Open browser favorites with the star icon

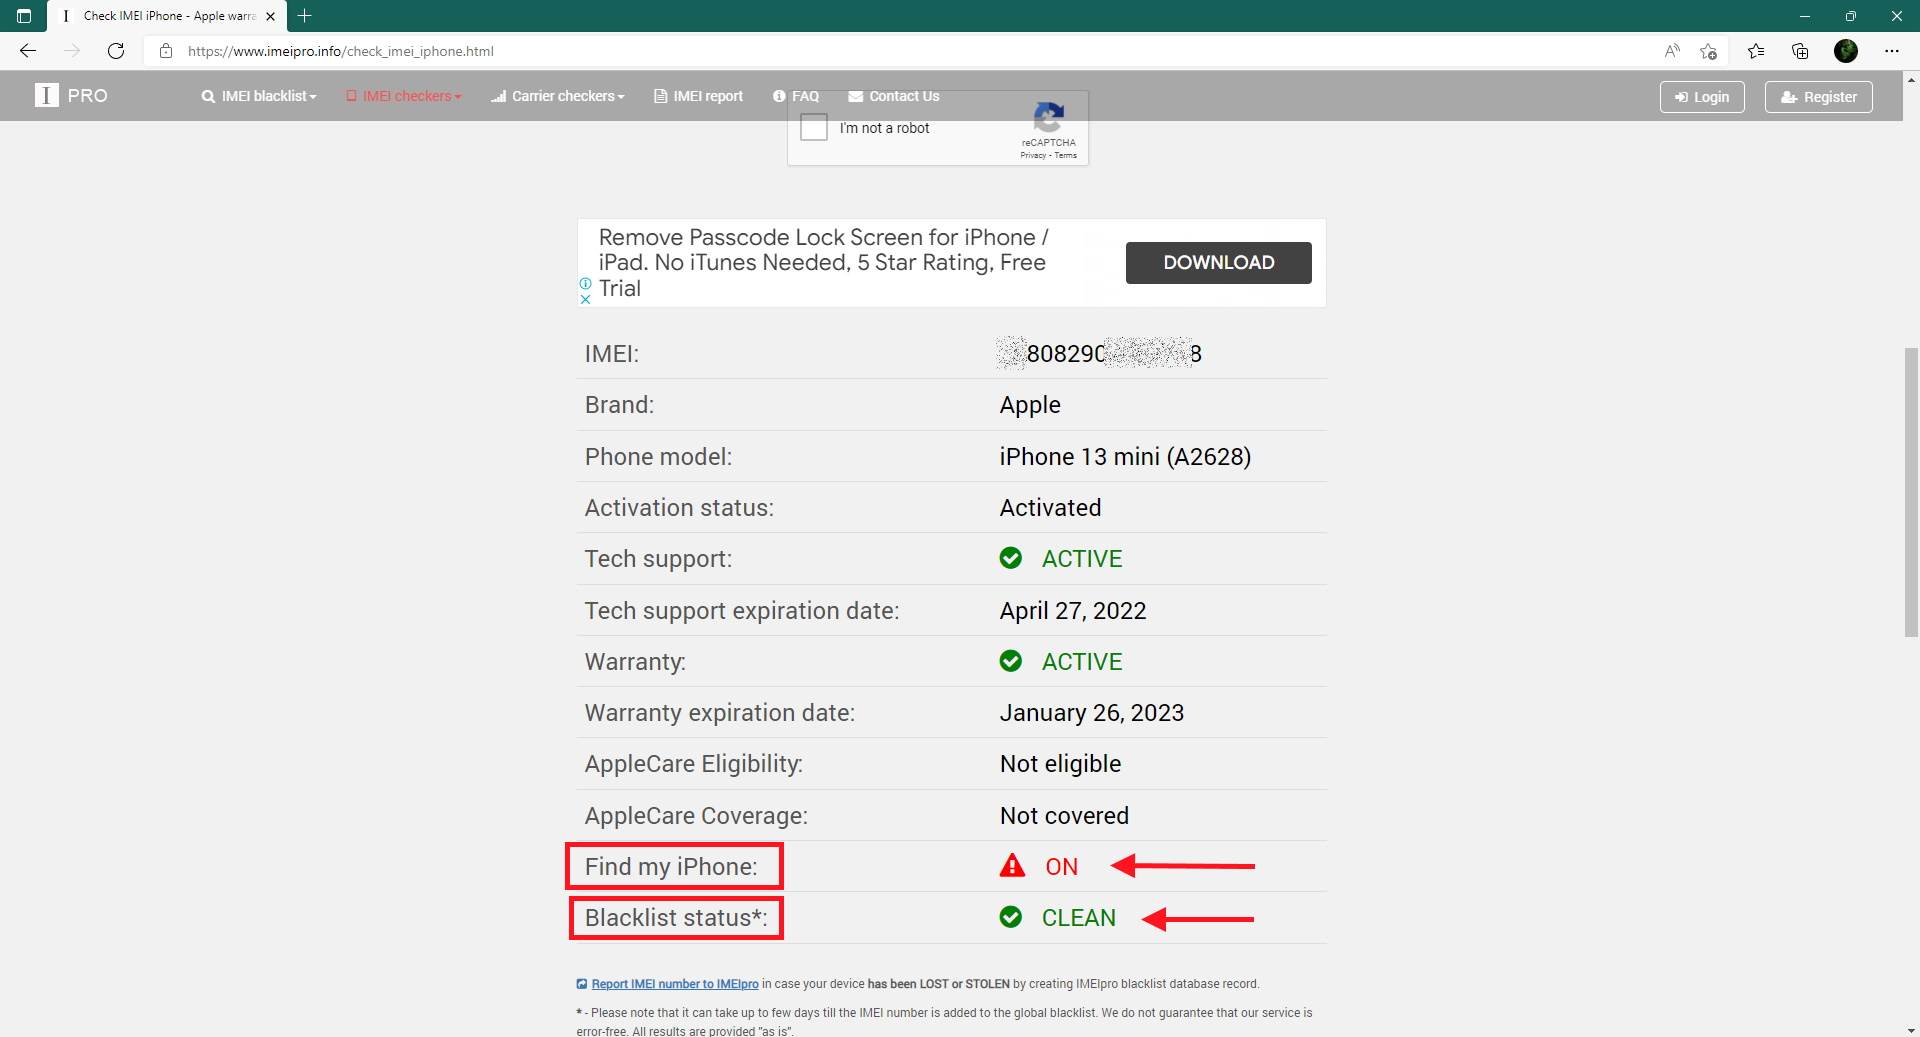(x=1757, y=51)
